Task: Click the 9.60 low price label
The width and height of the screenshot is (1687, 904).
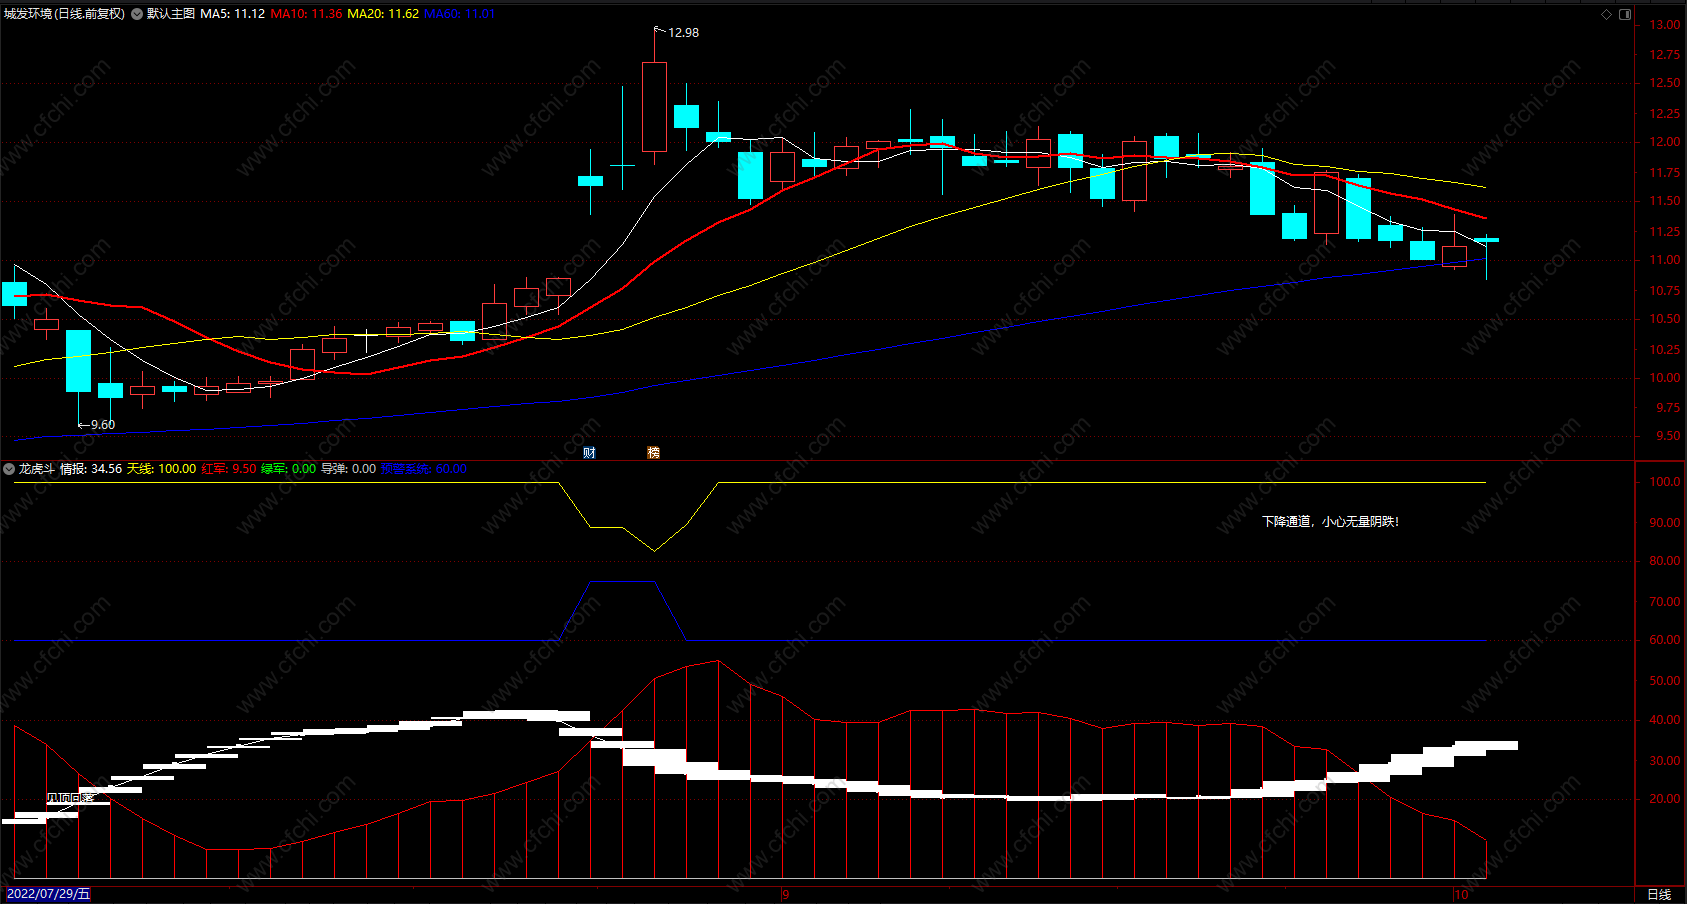Action: coord(102,425)
